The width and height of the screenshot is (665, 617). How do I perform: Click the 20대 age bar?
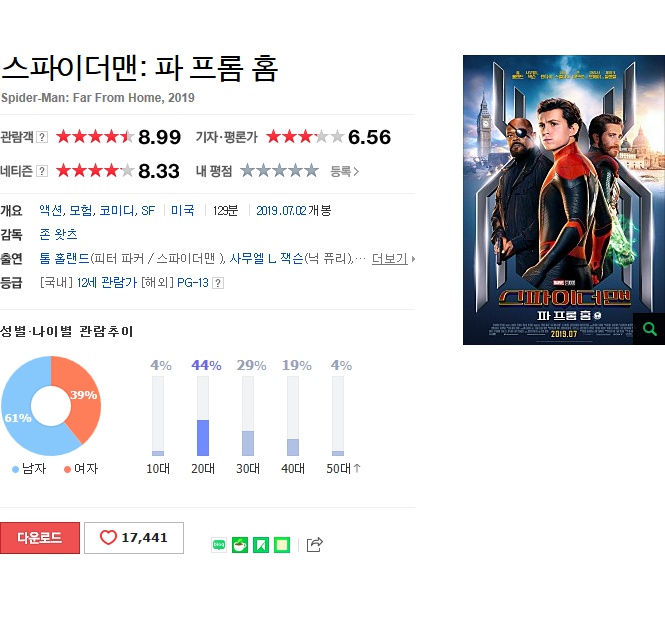pyautogui.click(x=203, y=416)
